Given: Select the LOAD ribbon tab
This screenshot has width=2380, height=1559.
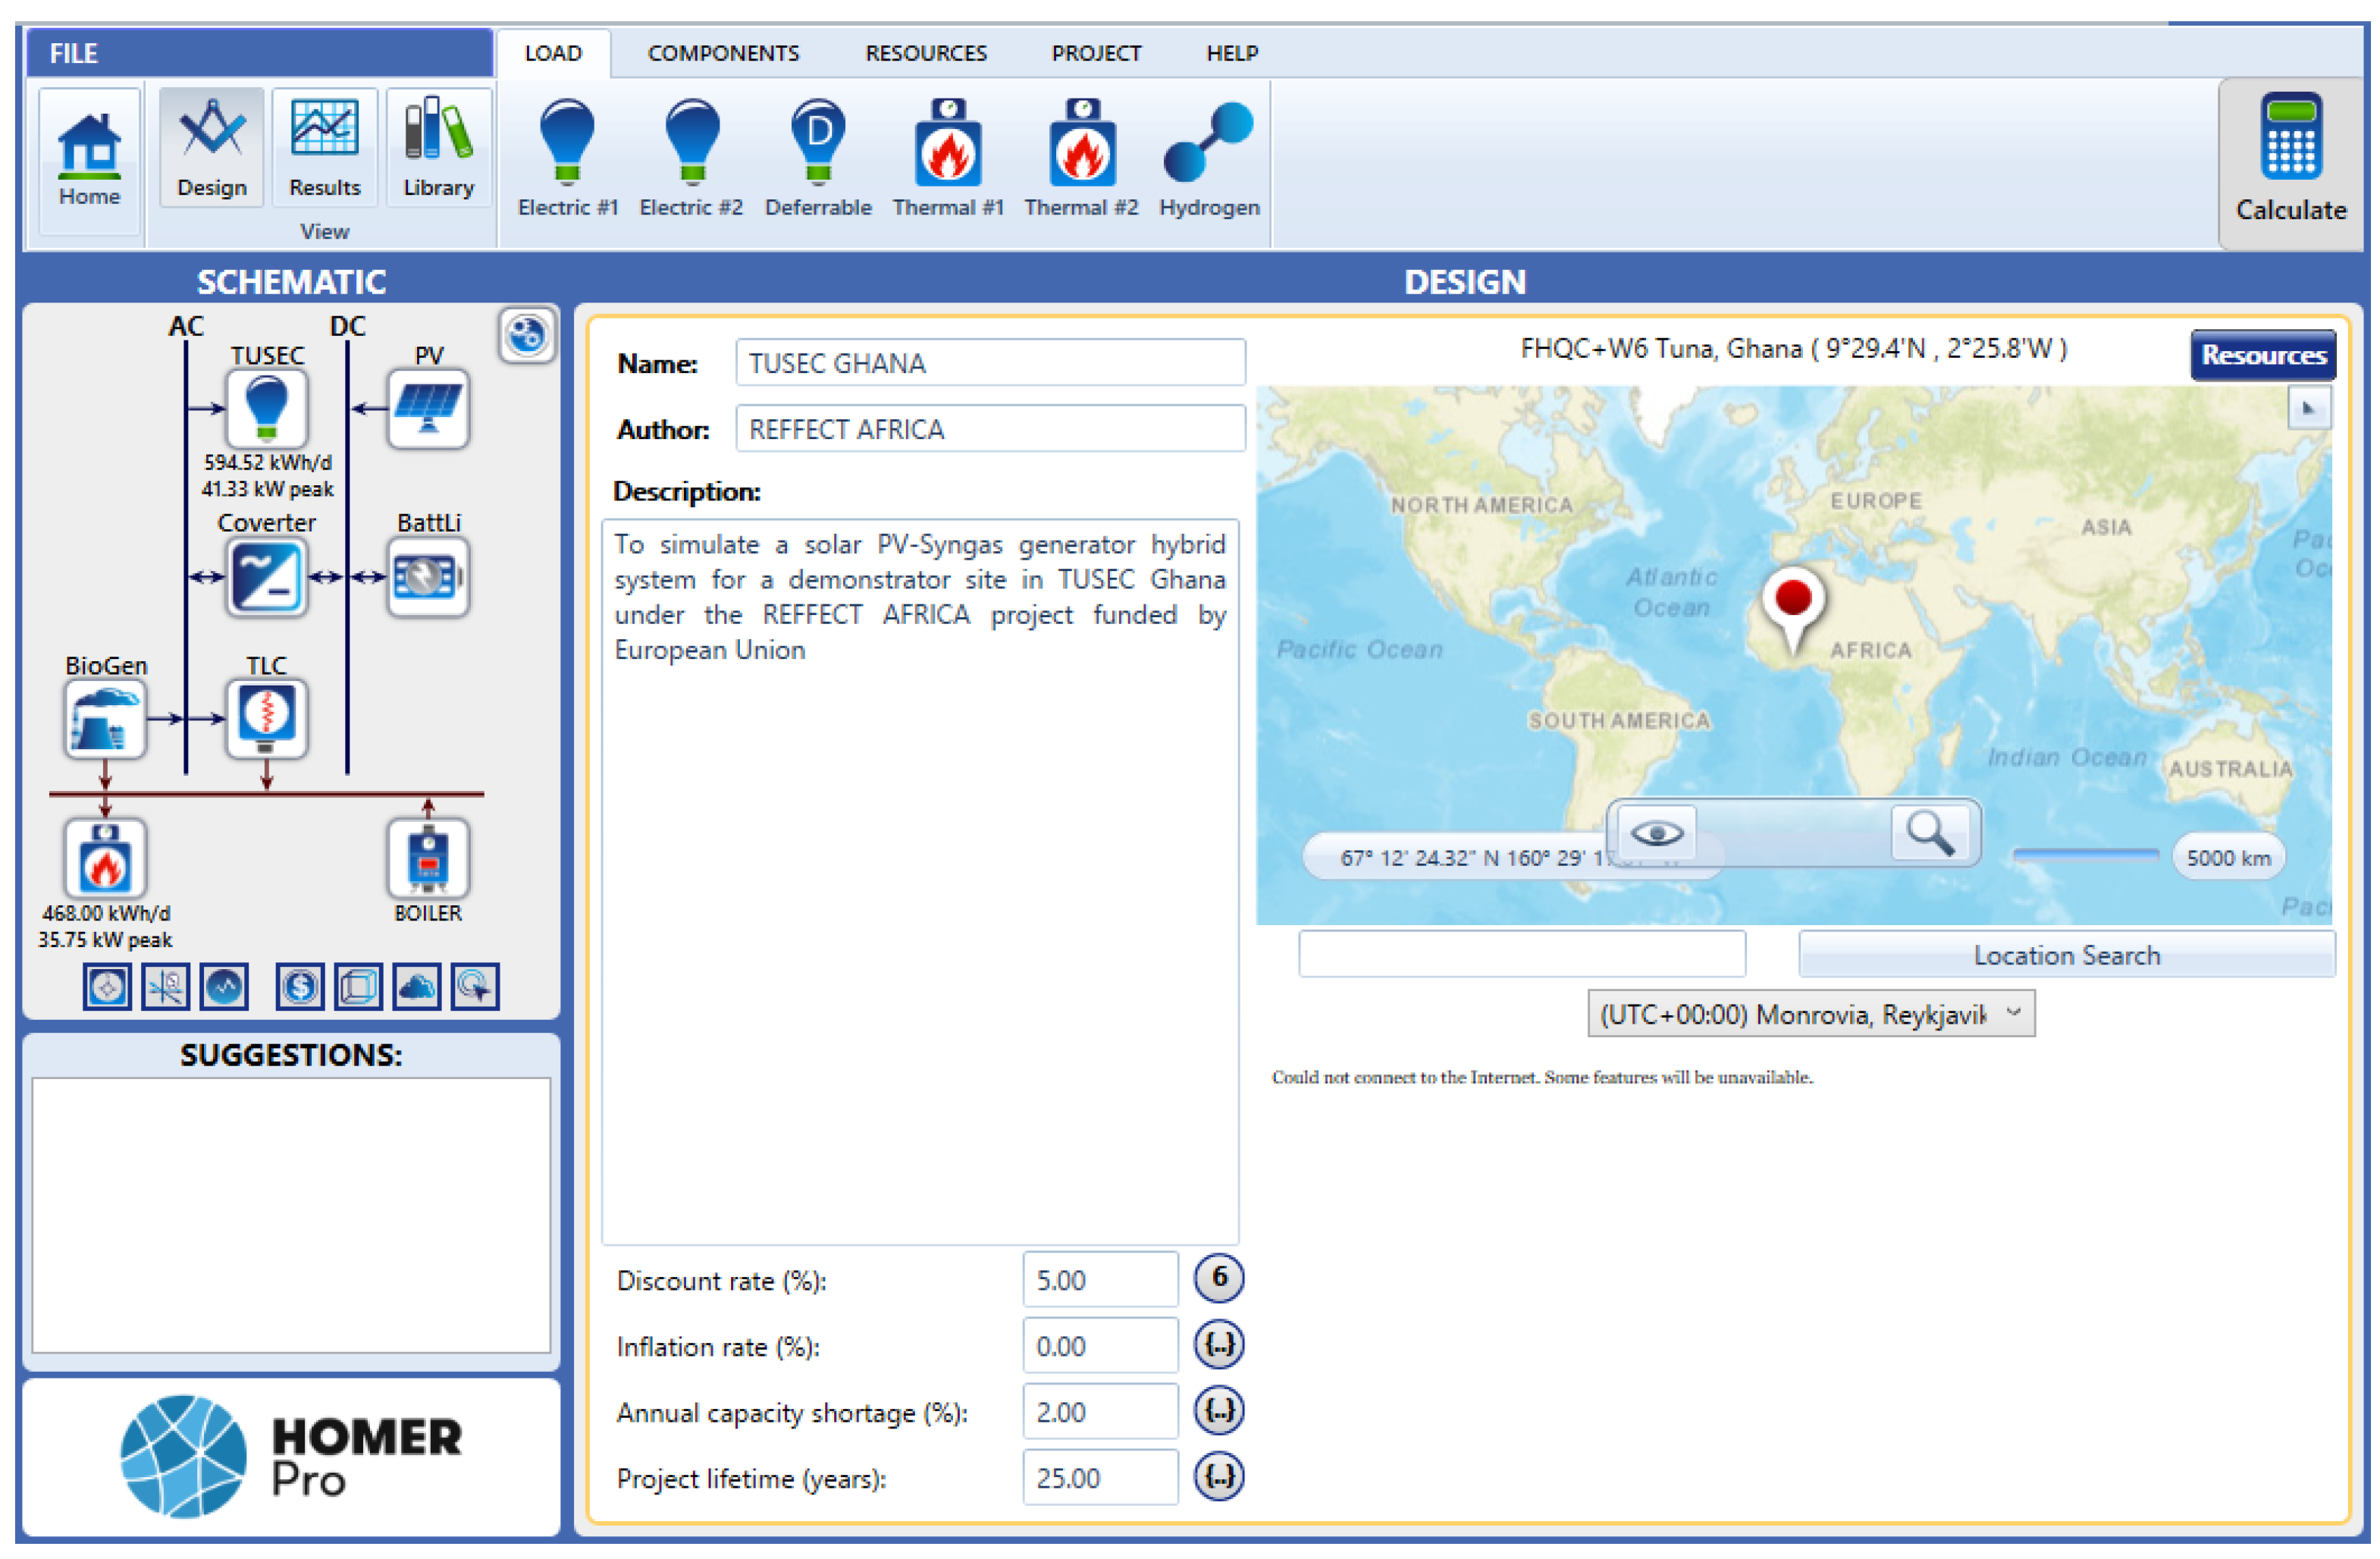Looking at the screenshot, I should pyautogui.click(x=553, y=53).
